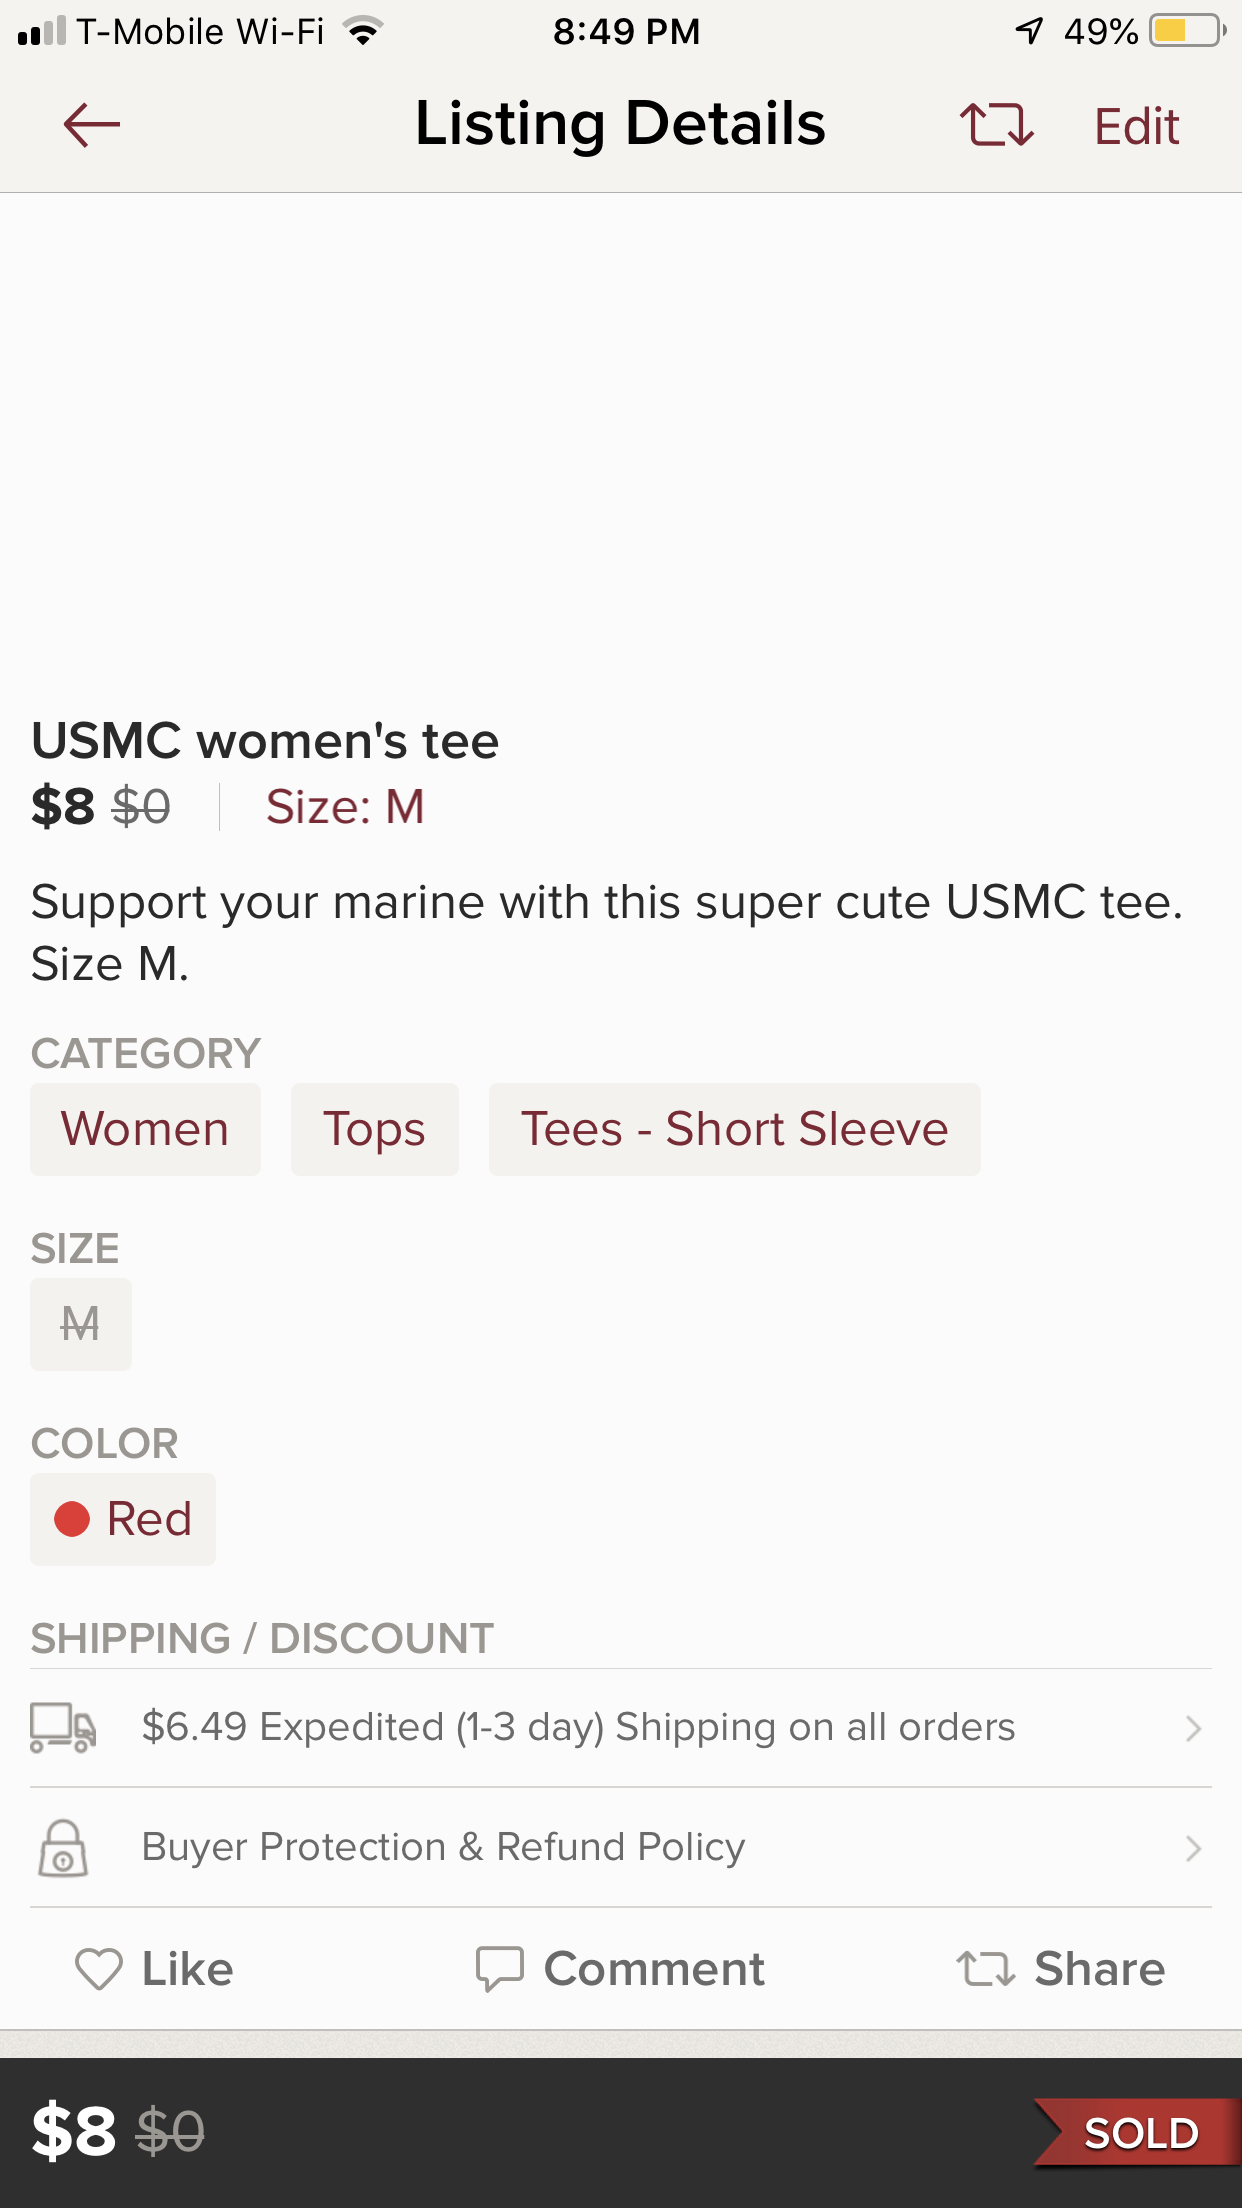Tap the listing photo area
The image size is (1242, 2208).
[x=621, y=440]
